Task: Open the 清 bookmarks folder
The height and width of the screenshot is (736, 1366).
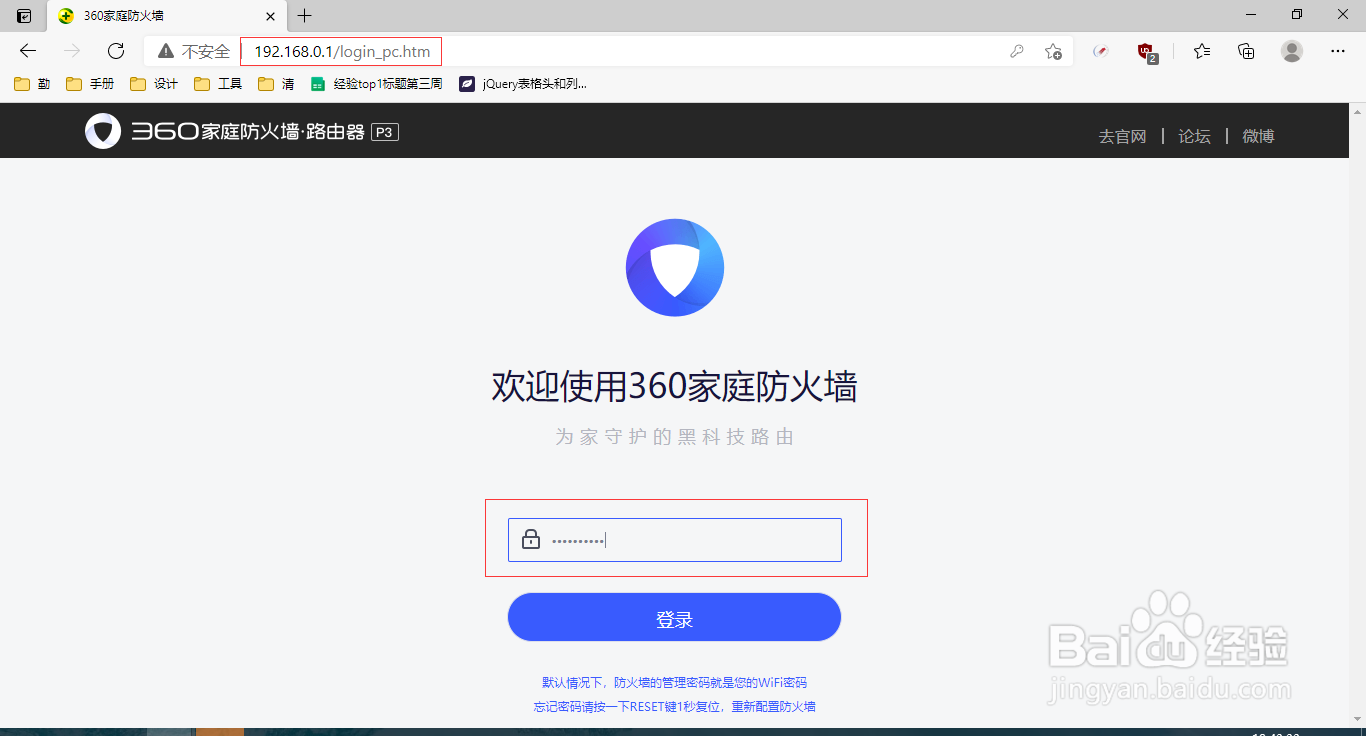Action: [x=276, y=84]
